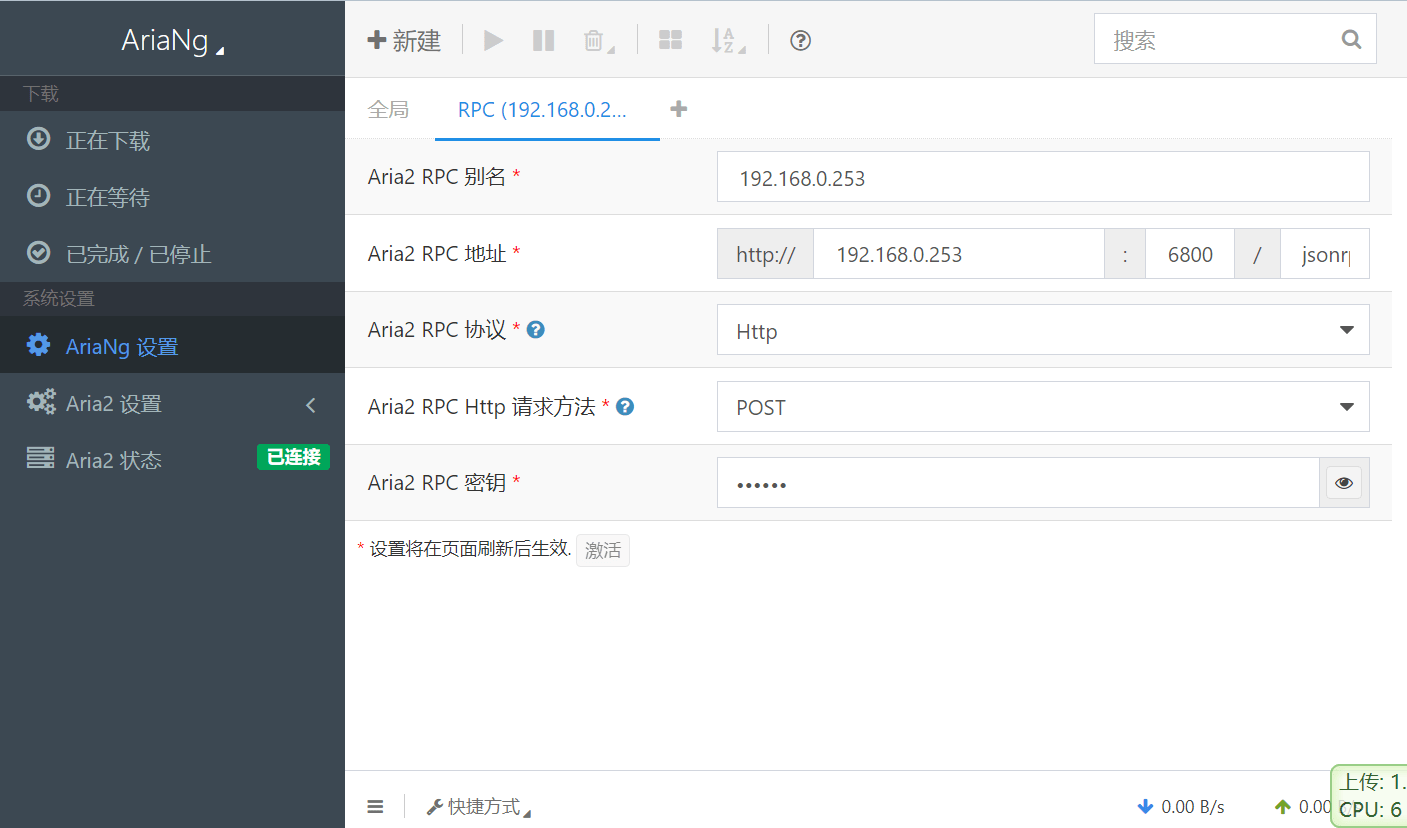Image resolution: width=1407 pixels, height=828 pixels.
Task: Click the help question mark icon in toolbar
Action: click(800, 40)
